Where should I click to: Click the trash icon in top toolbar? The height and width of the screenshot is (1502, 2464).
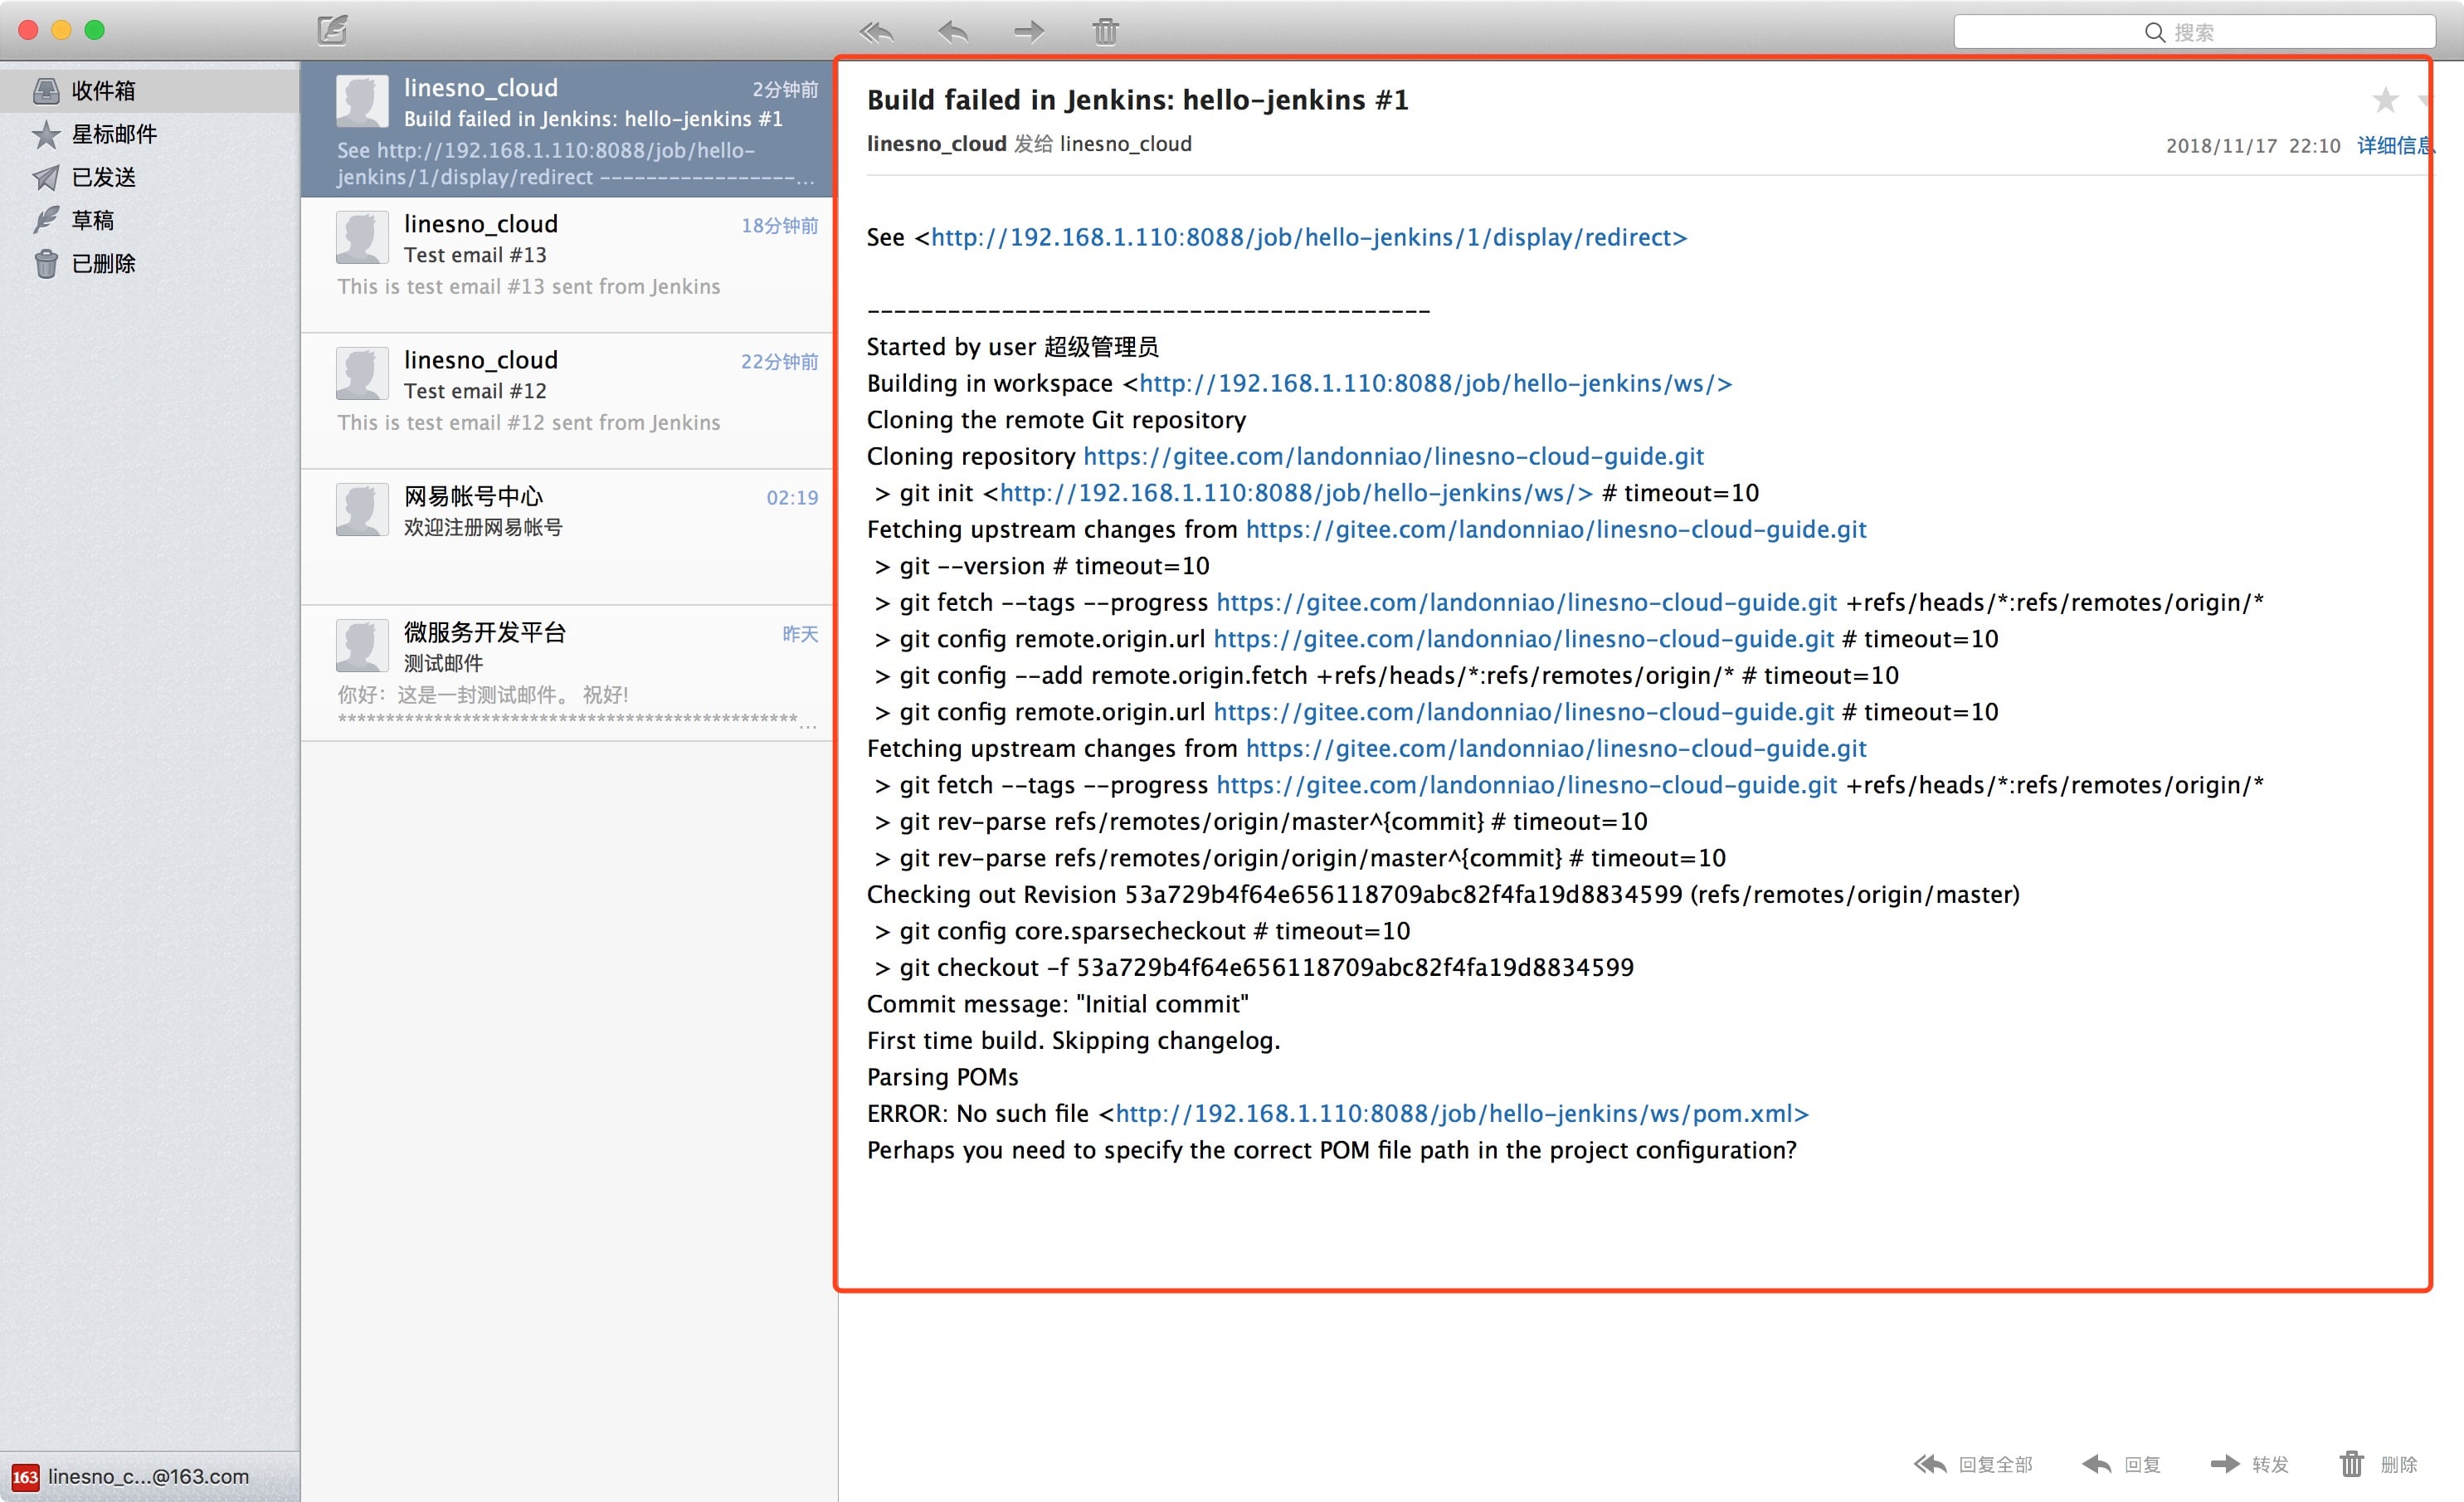[x=1105, y=32]
